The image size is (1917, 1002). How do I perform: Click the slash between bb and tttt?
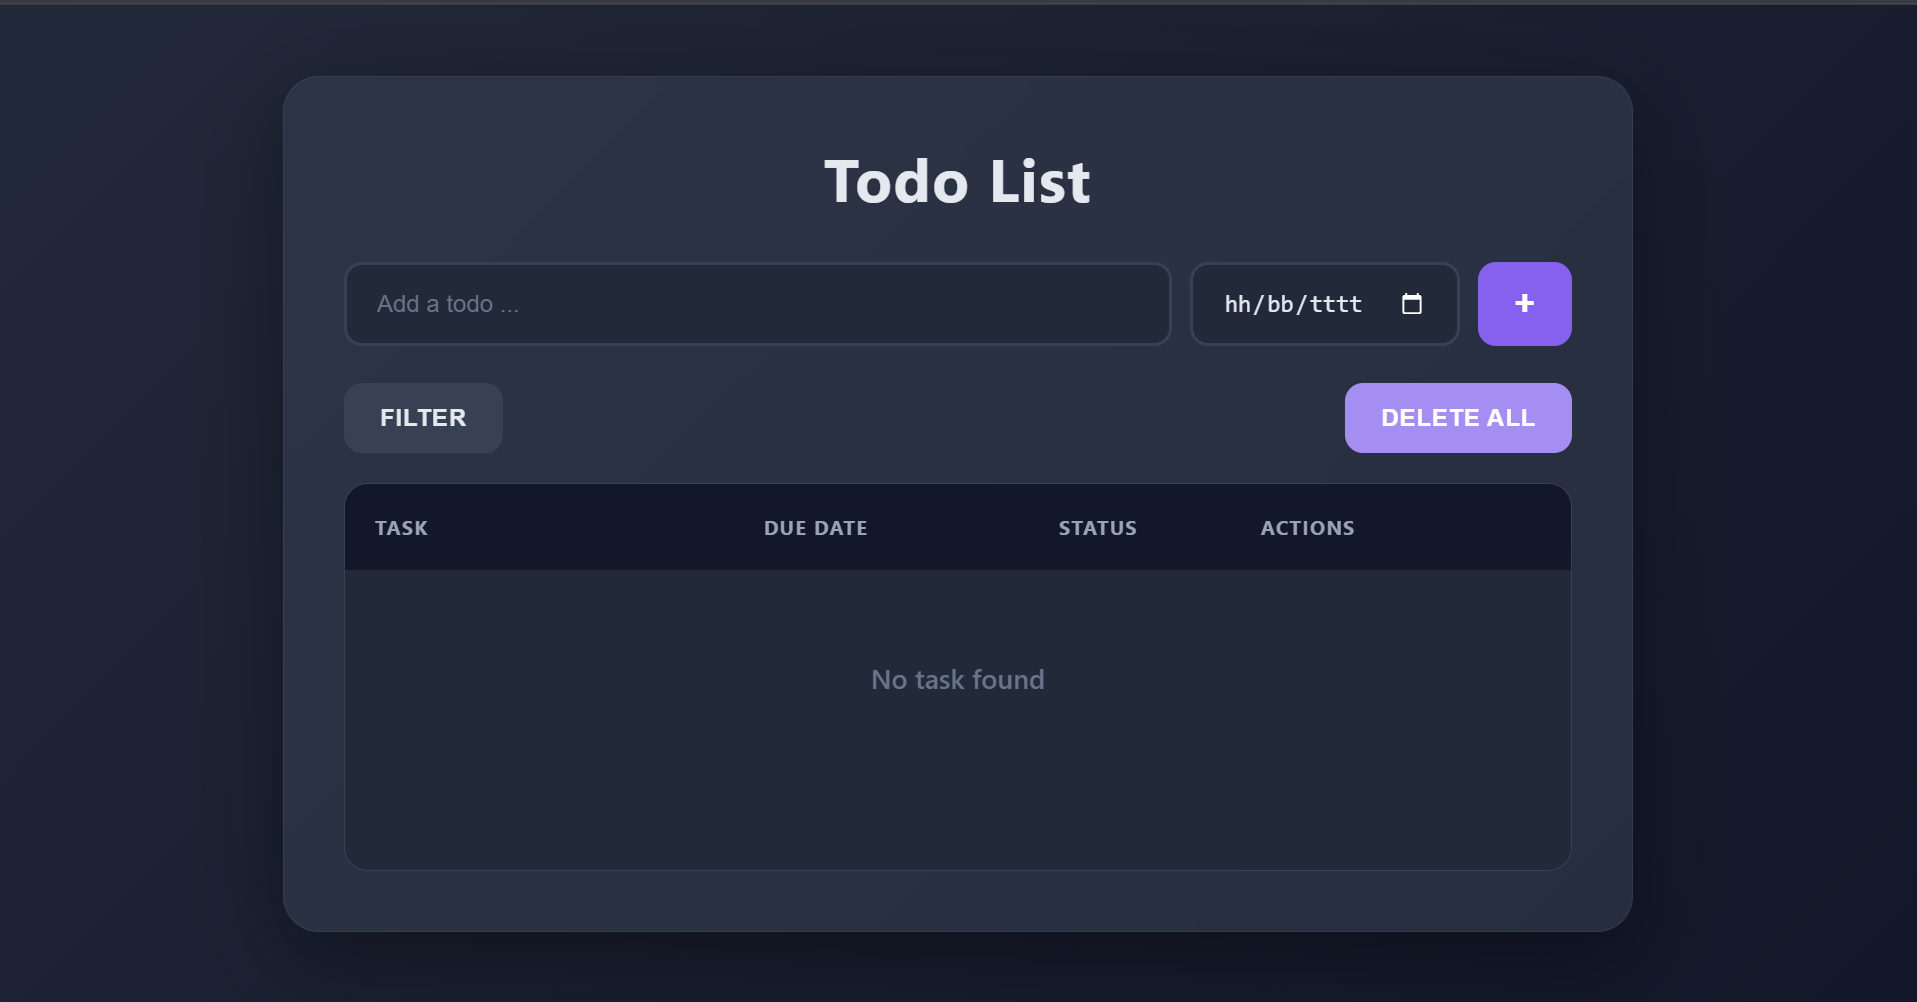1301,304
